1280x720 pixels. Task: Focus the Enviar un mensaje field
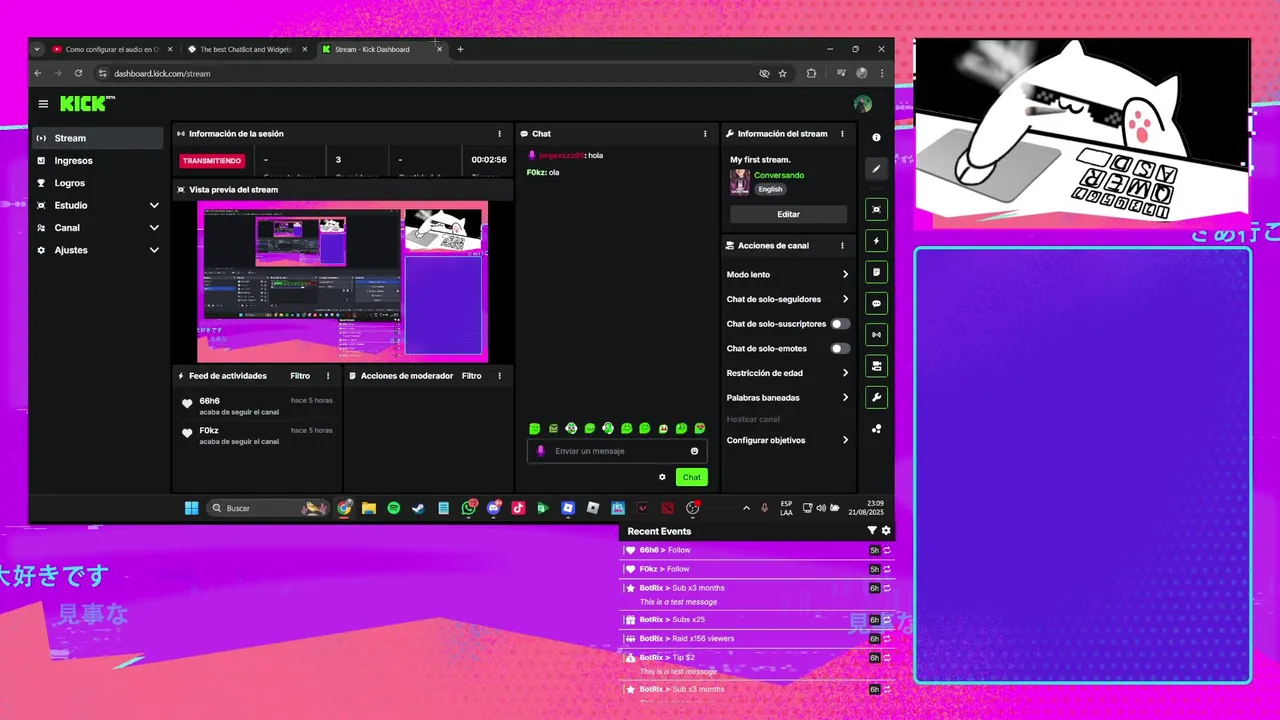617,451
